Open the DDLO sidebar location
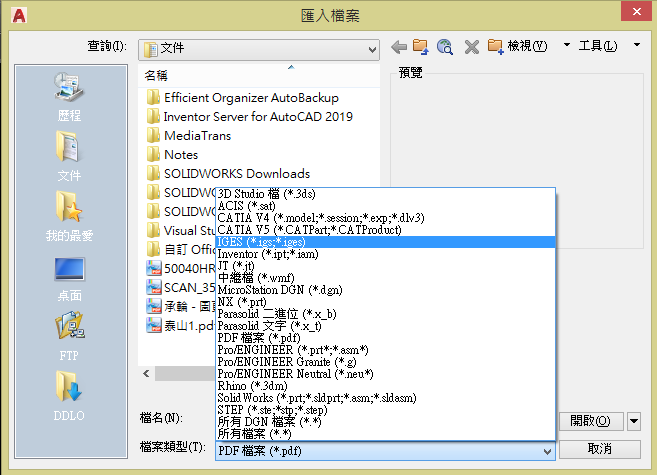 point(69,396)
